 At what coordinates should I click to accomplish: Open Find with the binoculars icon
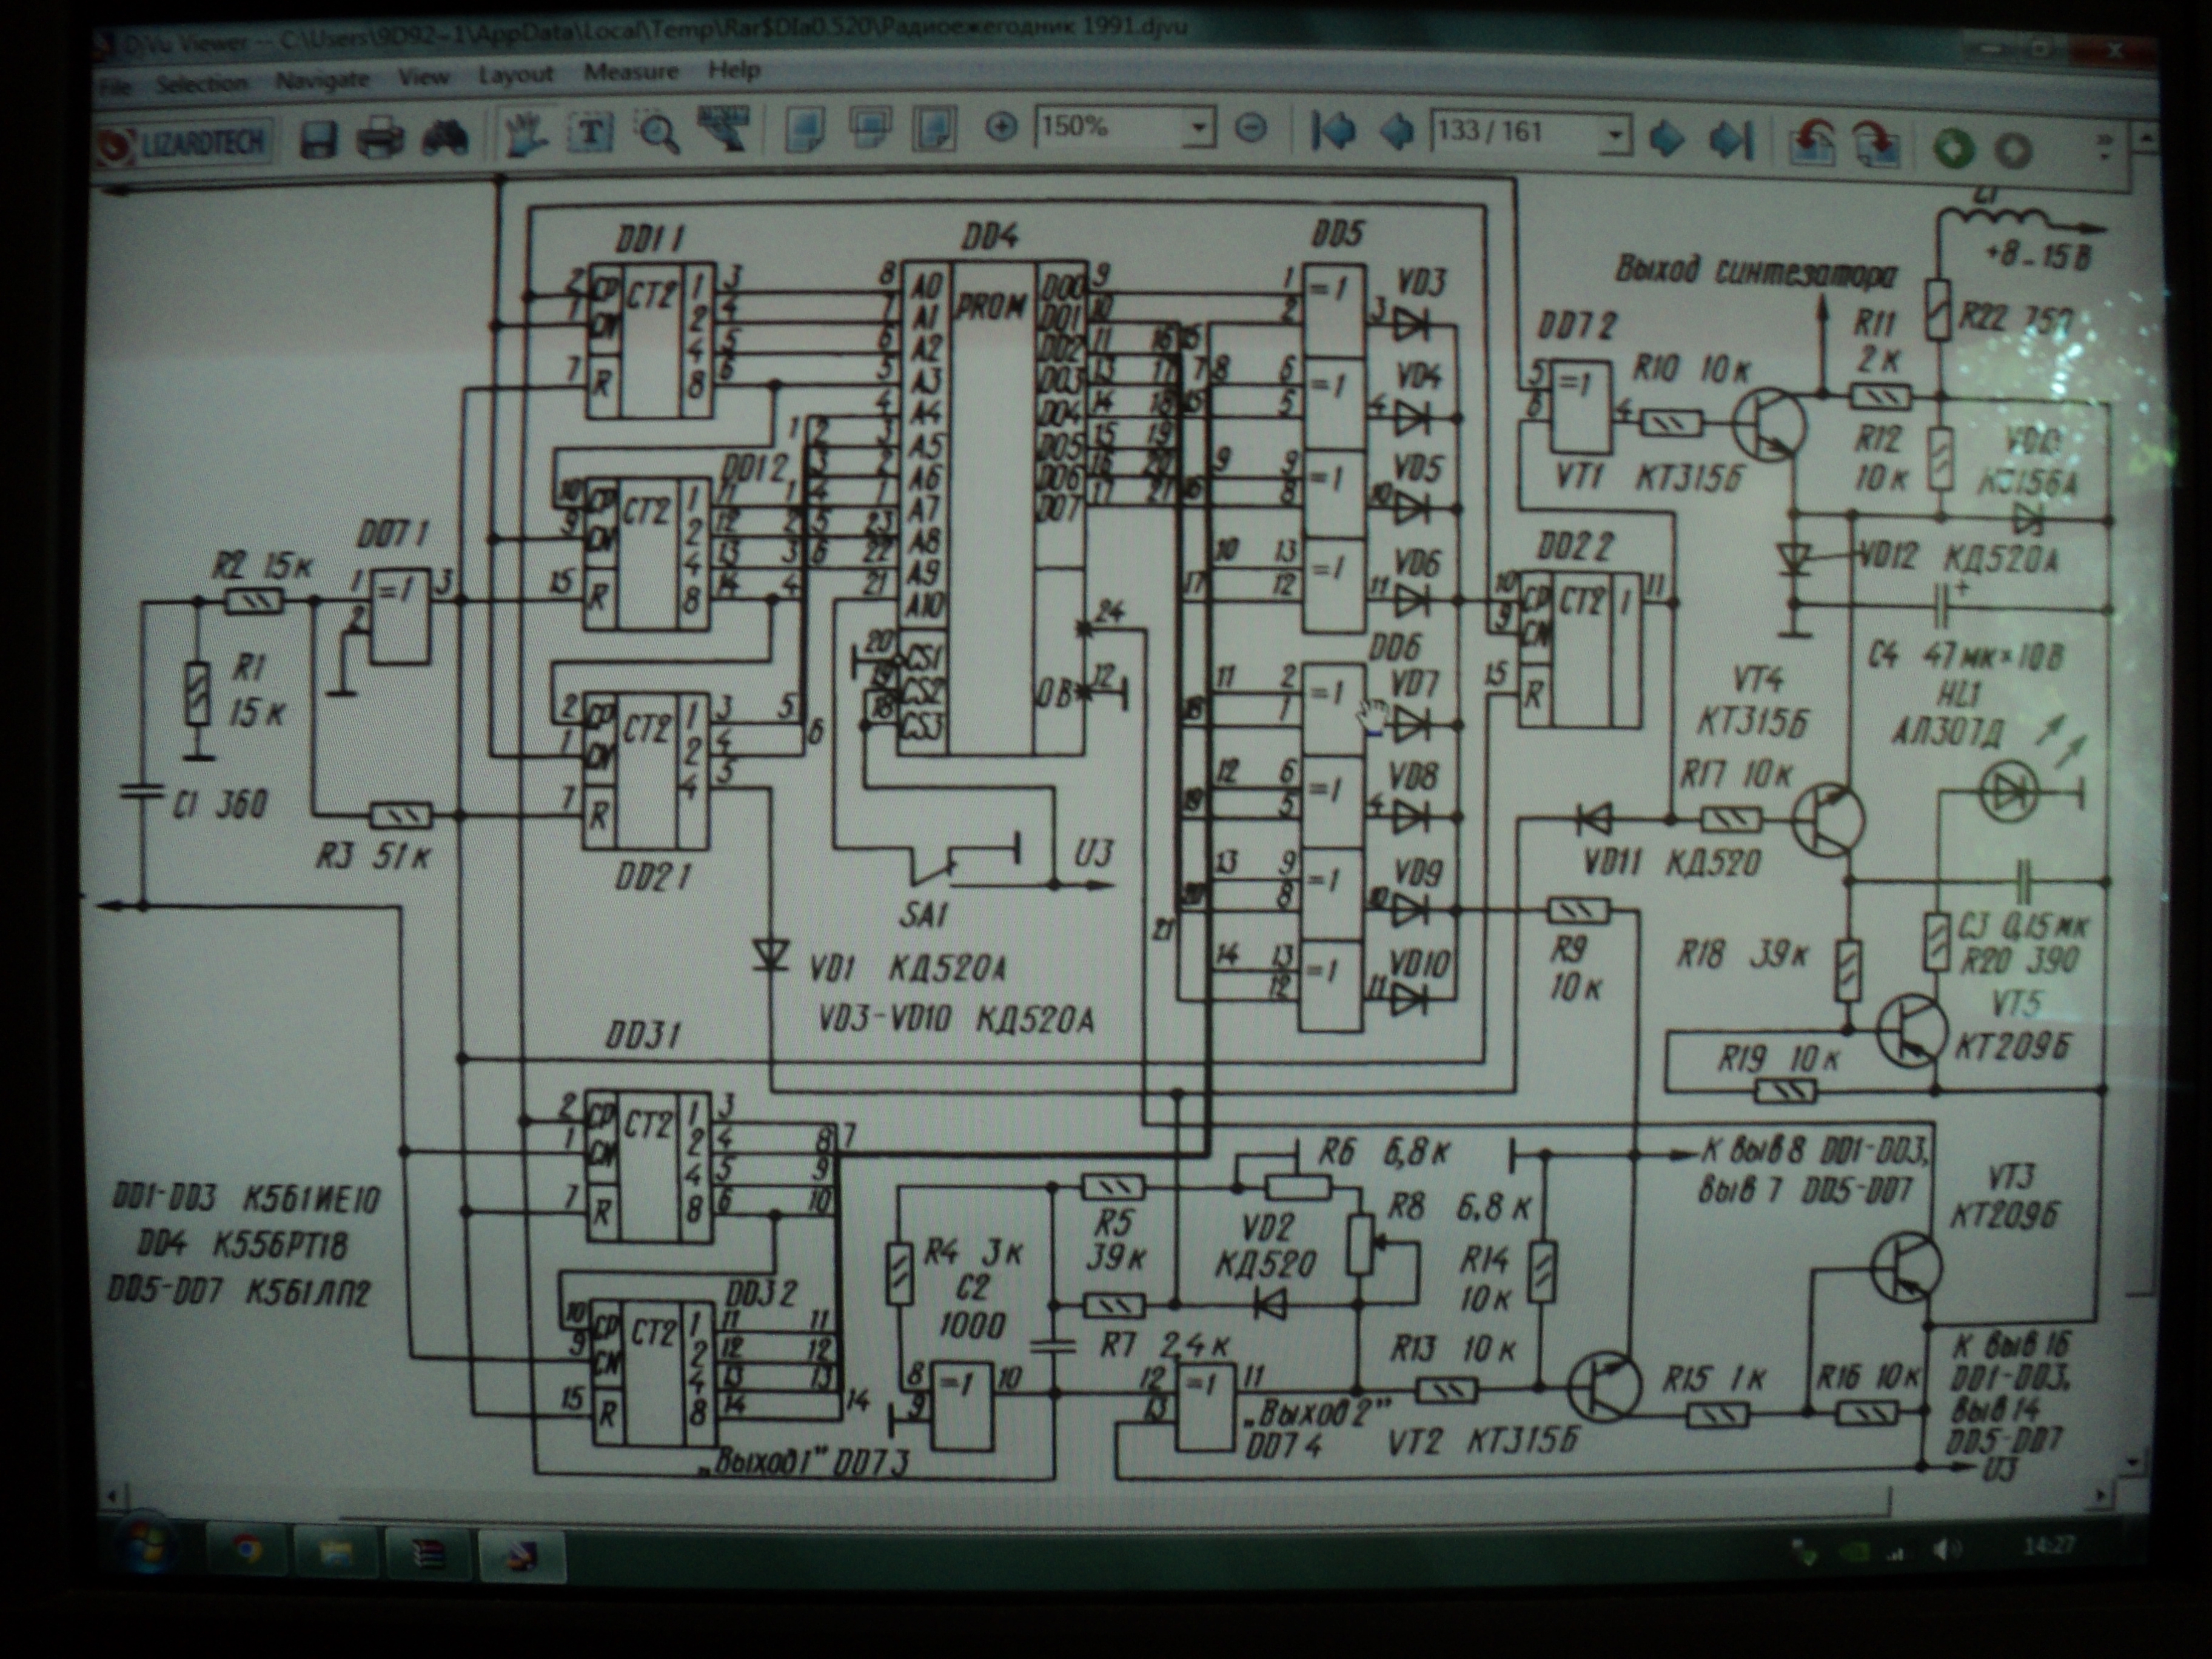[x=445, y=138]
